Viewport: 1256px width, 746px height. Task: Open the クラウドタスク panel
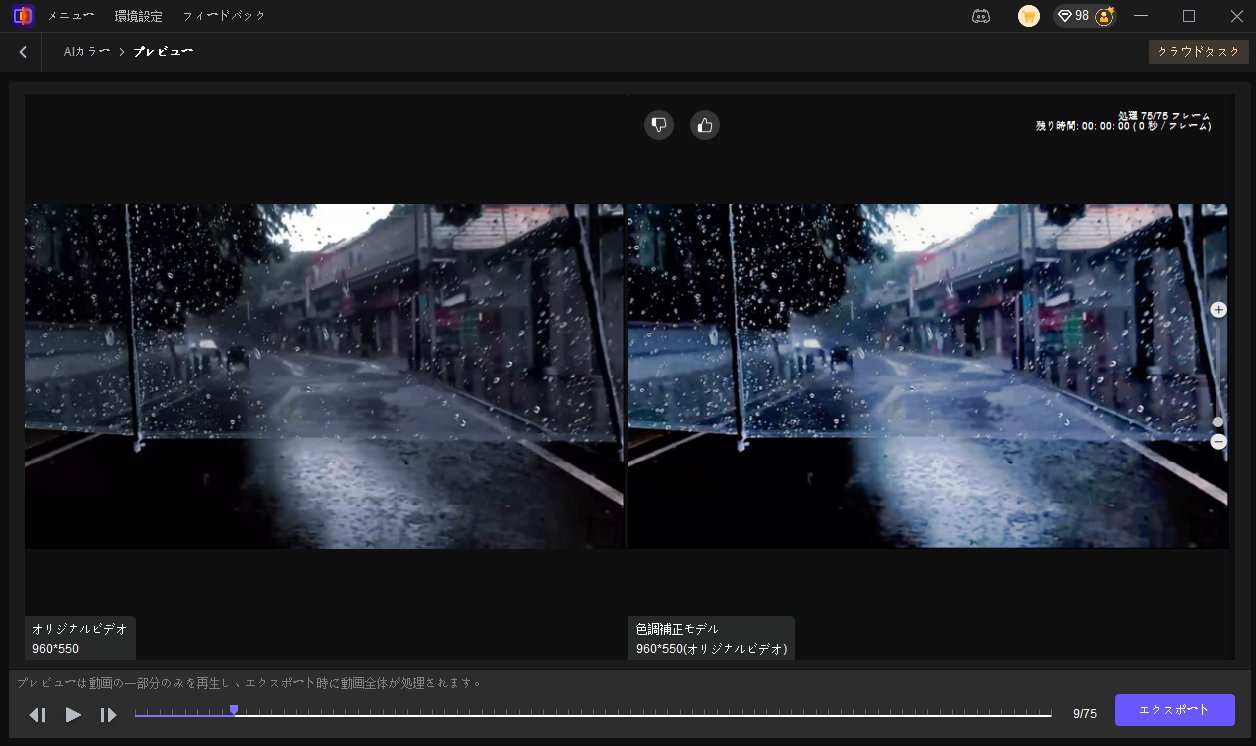pyautogui.click(x=1198, y=52)
